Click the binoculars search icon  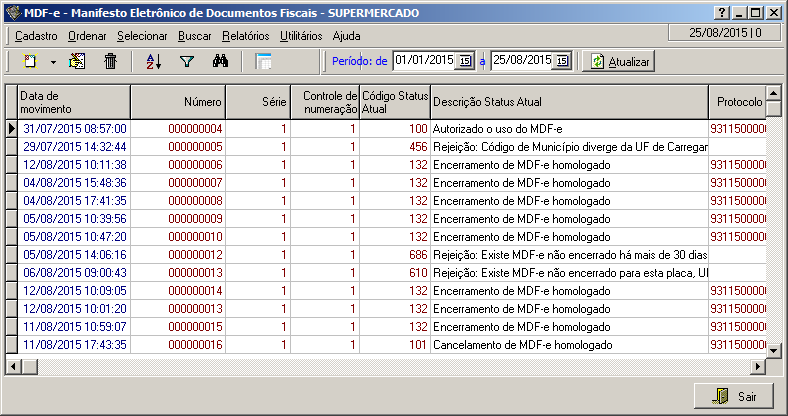point(222,61)
